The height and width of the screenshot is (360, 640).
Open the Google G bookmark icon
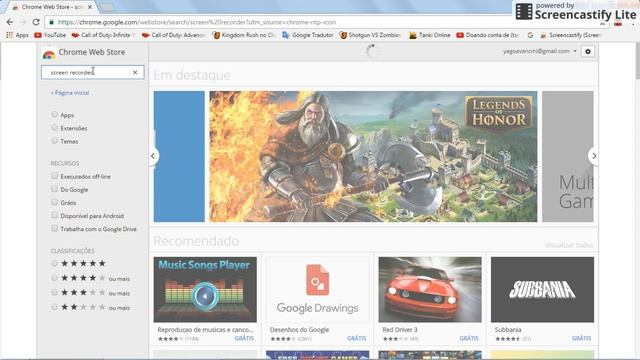(x=530, y=35)
